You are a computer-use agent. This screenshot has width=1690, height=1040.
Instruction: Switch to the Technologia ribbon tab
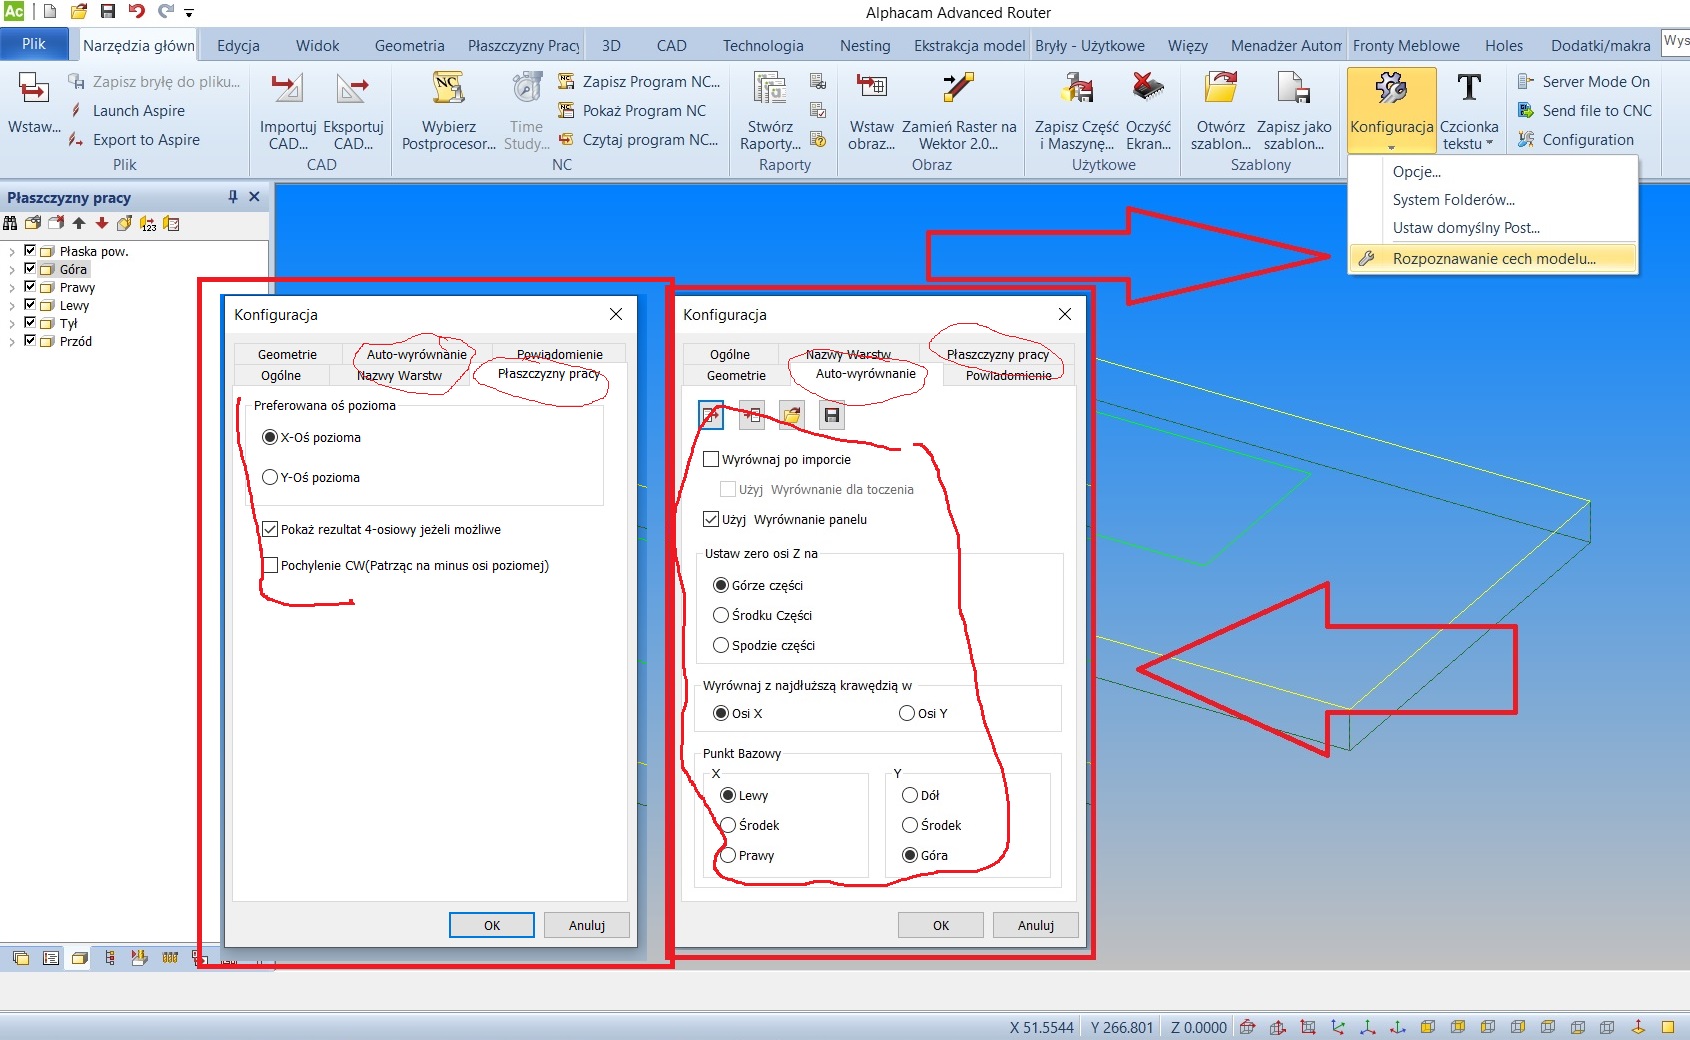[763, 45]
